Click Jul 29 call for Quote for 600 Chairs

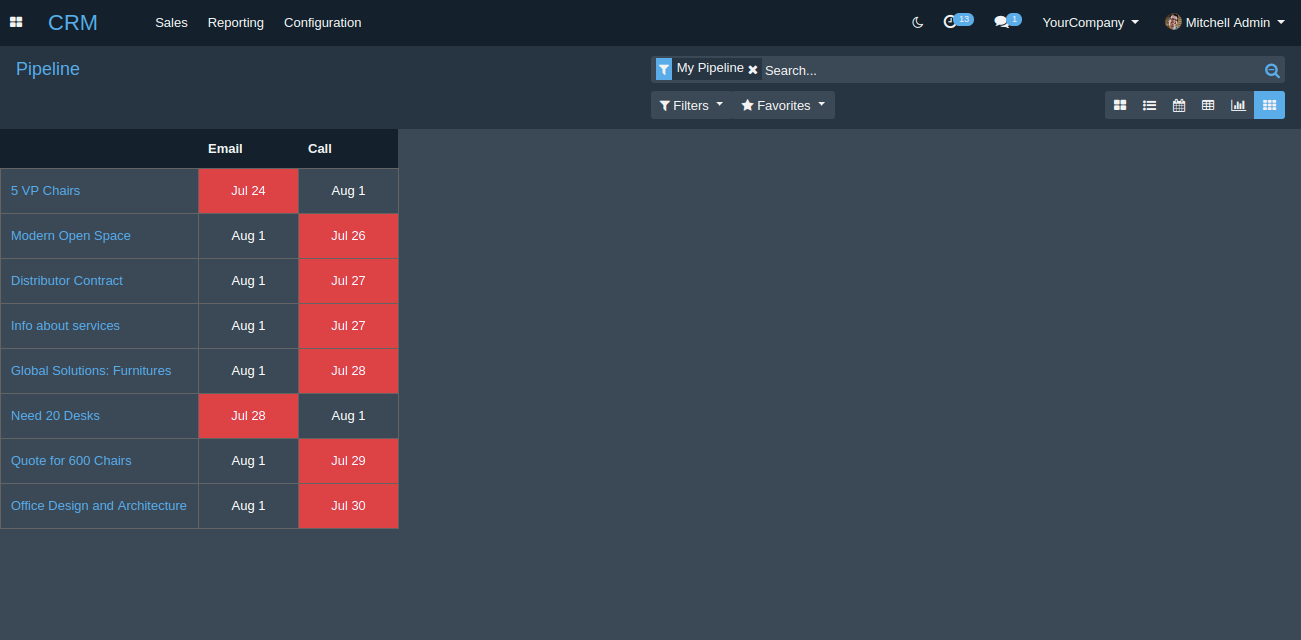[348, 460]
